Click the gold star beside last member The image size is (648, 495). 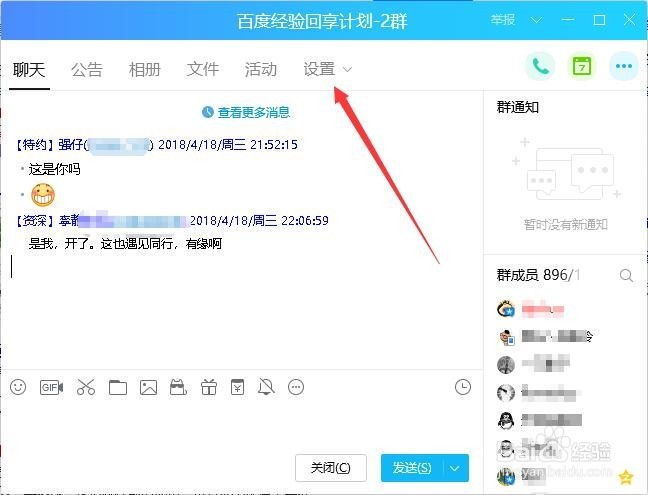click(626, 477)
